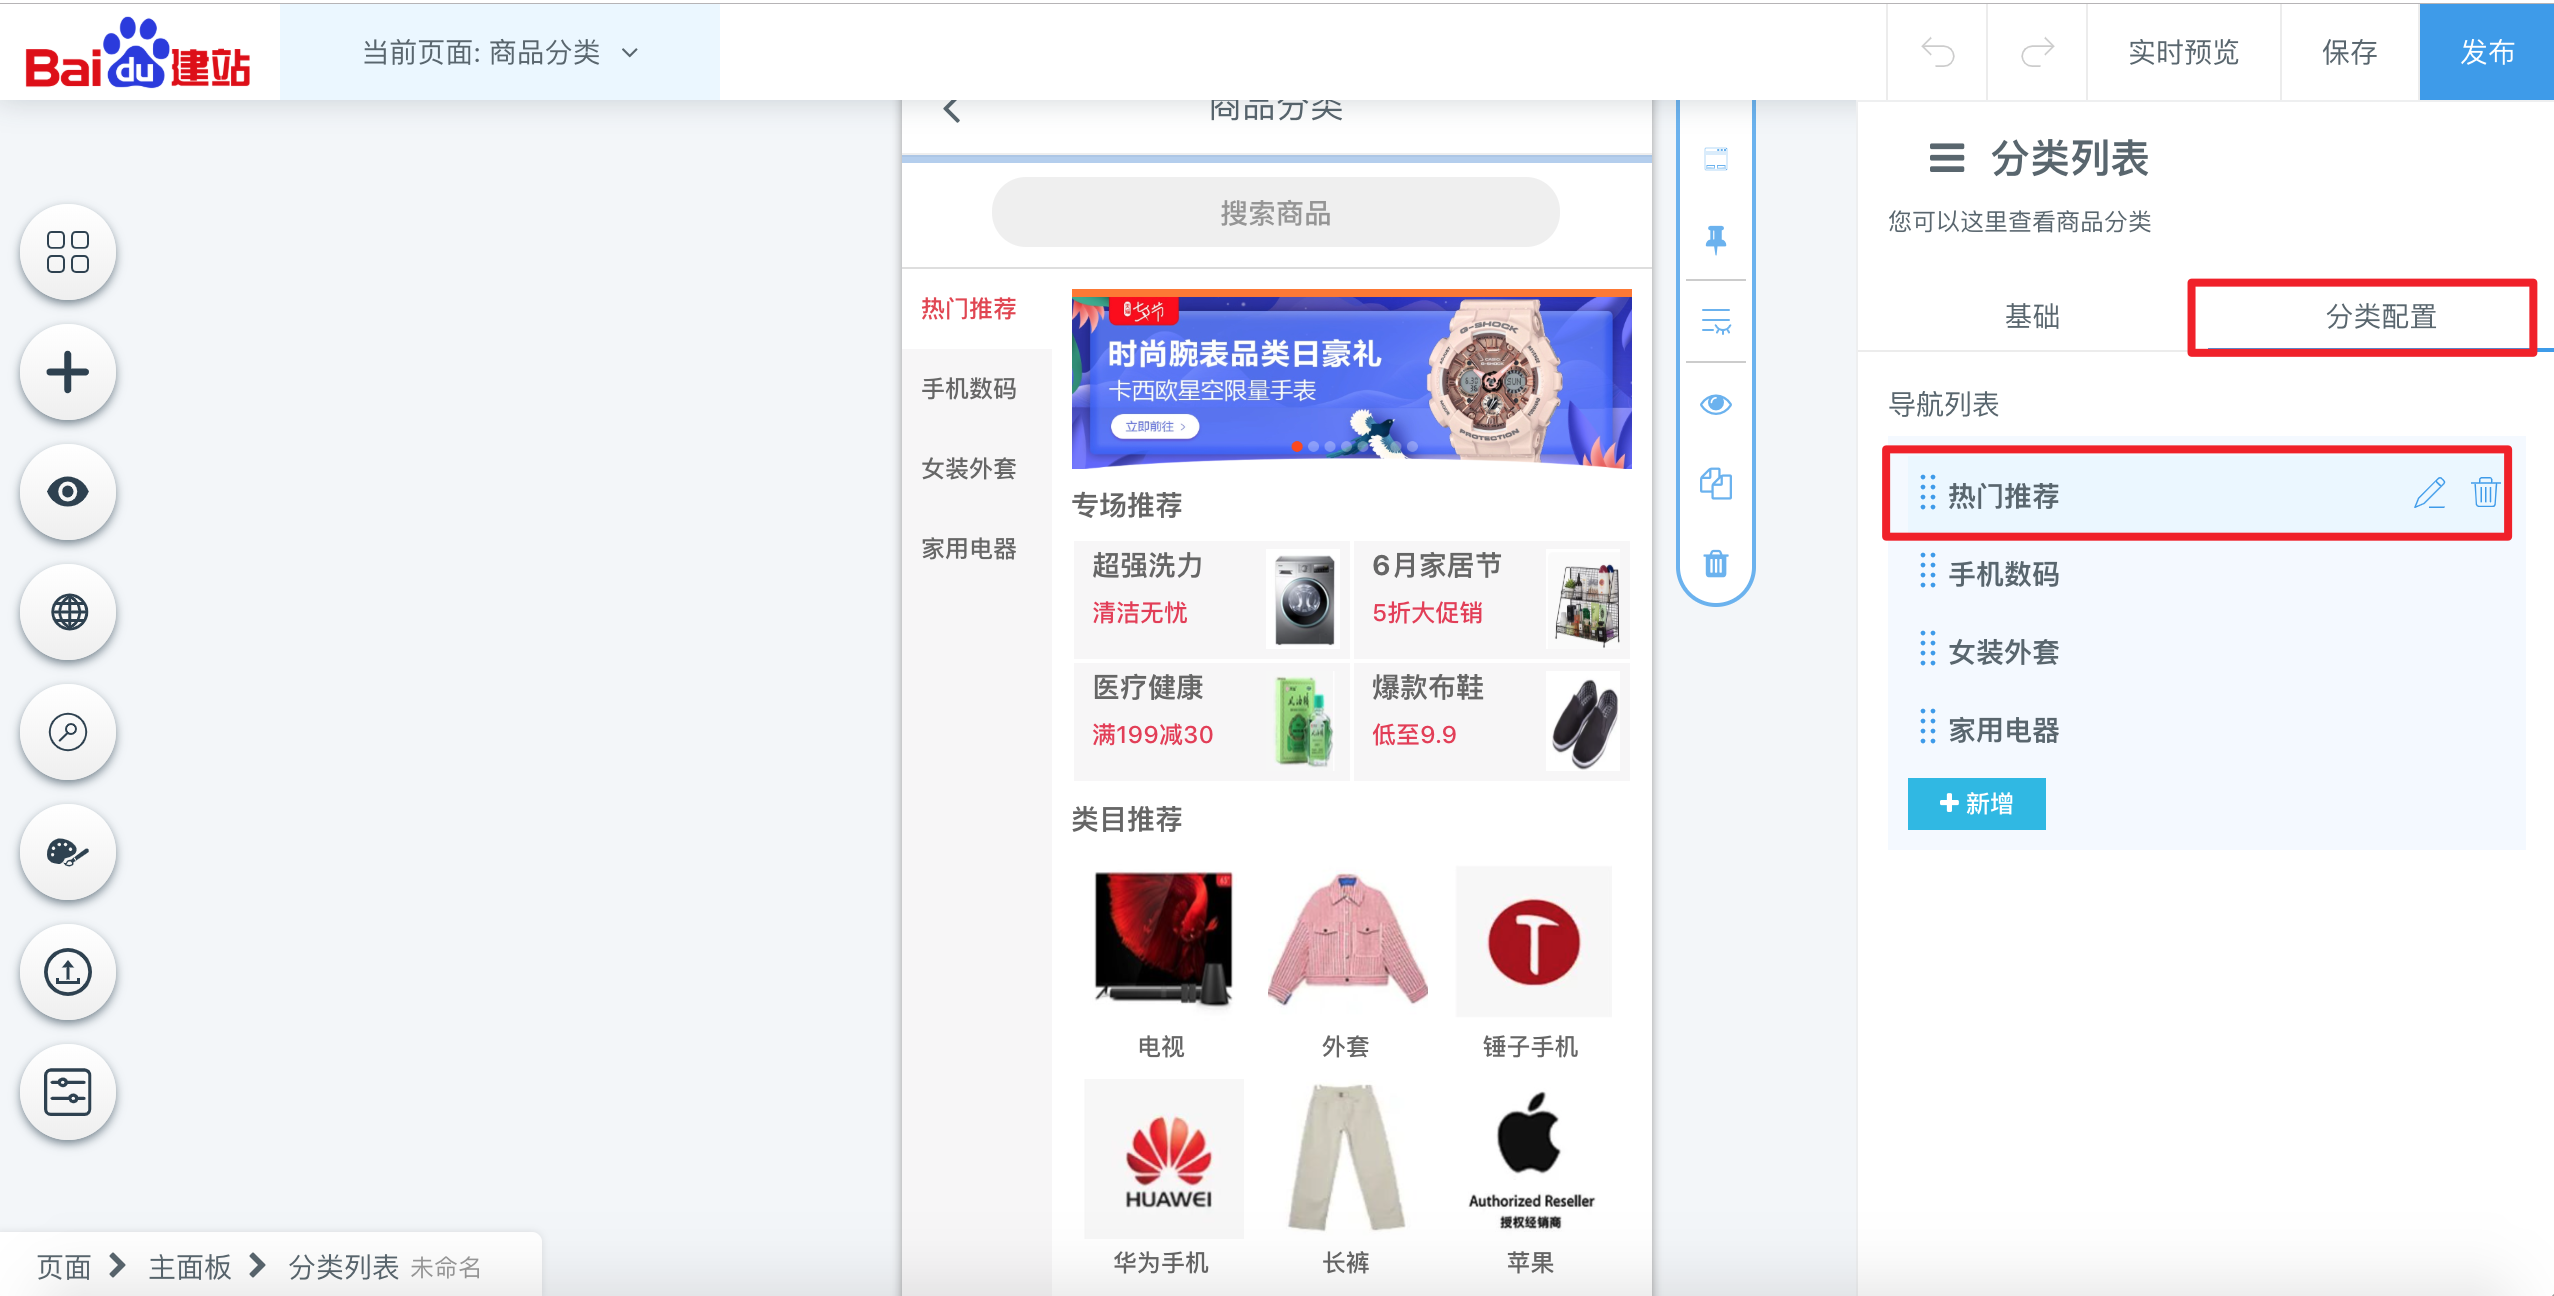Click 页面 in bottom breadcrumb

click(64, 1267)
